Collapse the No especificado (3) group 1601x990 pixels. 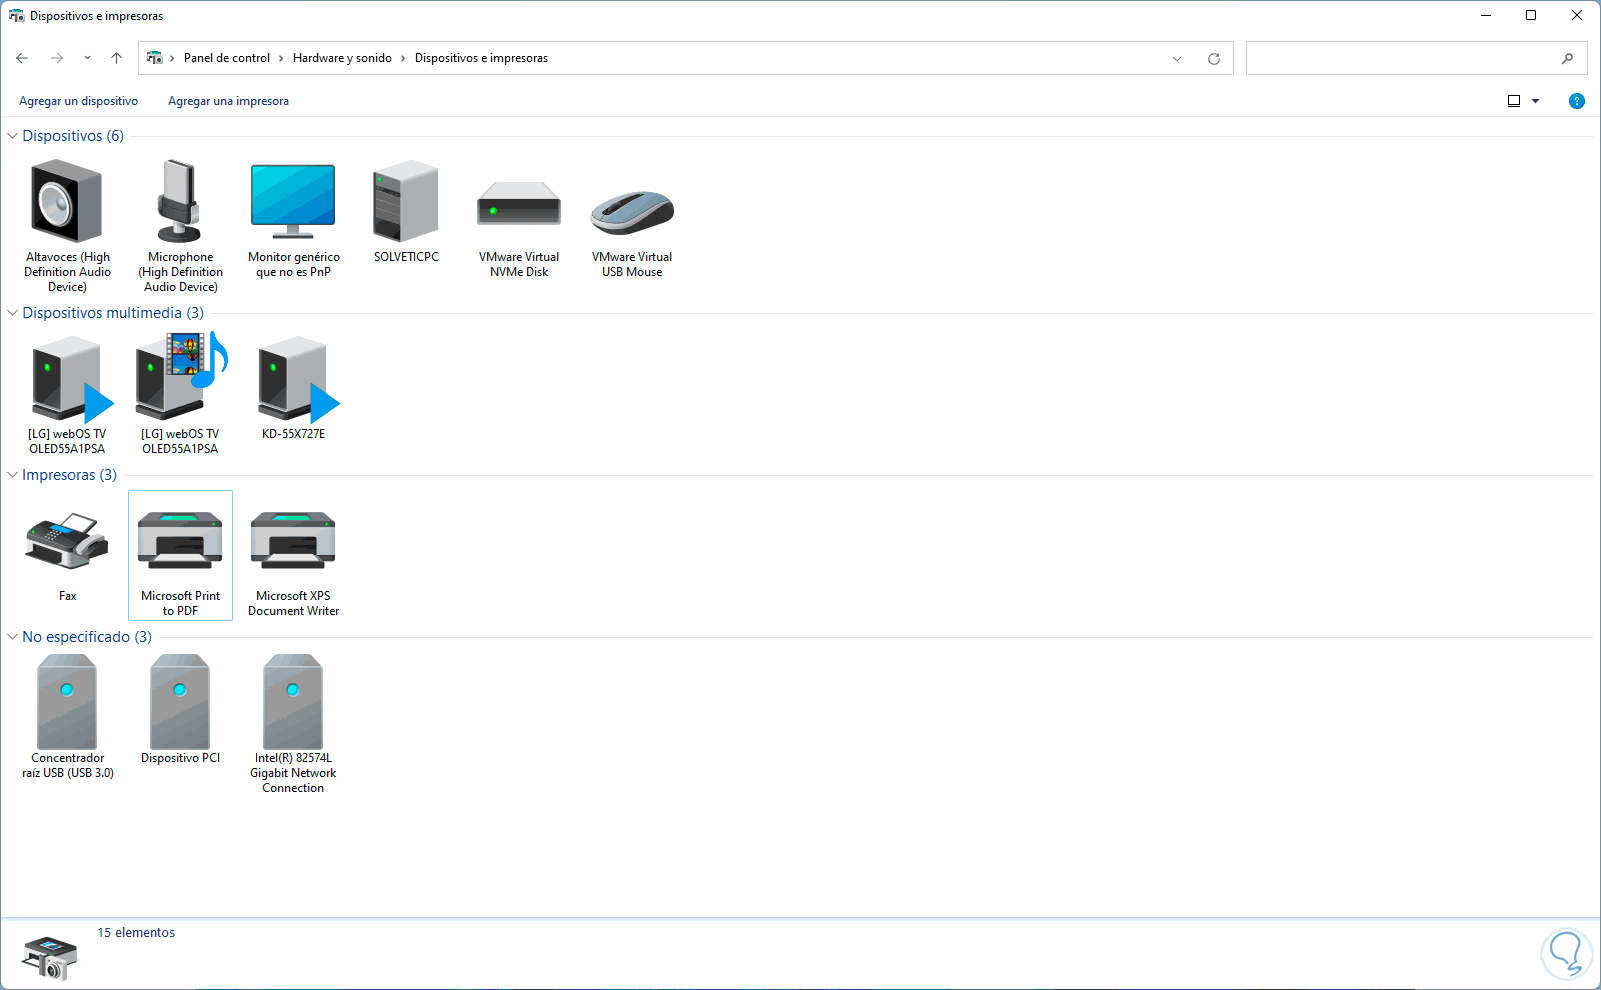click(x=12, y=637)
